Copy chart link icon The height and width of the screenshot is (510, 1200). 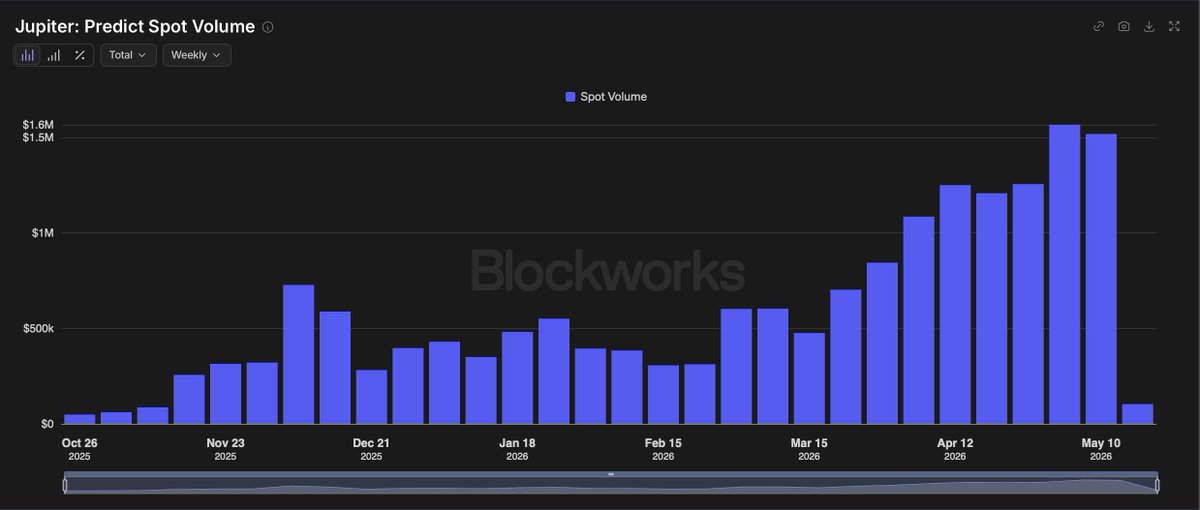[x=1099, y=26]
